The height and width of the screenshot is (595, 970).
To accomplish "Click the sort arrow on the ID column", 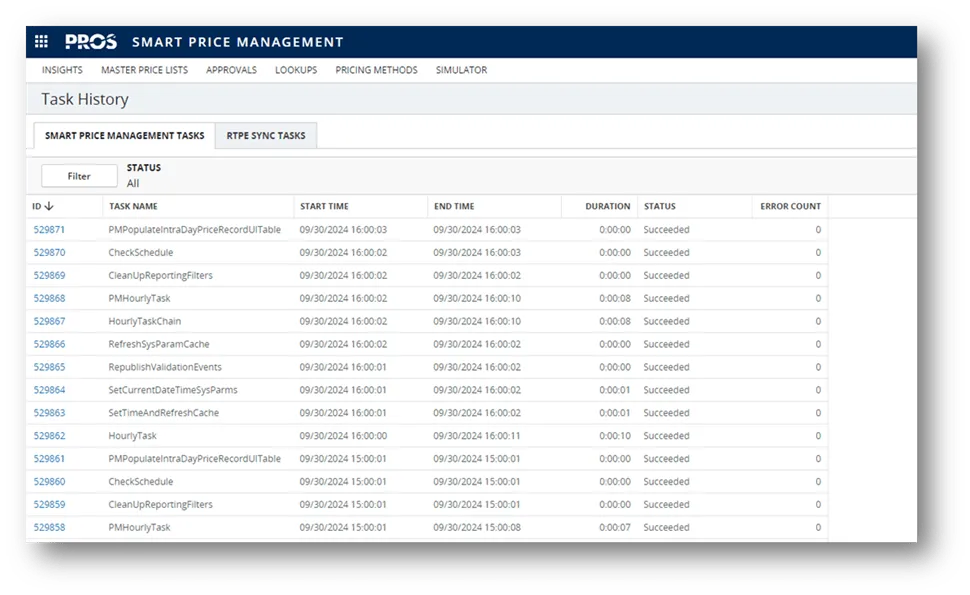I will [47, 206].
